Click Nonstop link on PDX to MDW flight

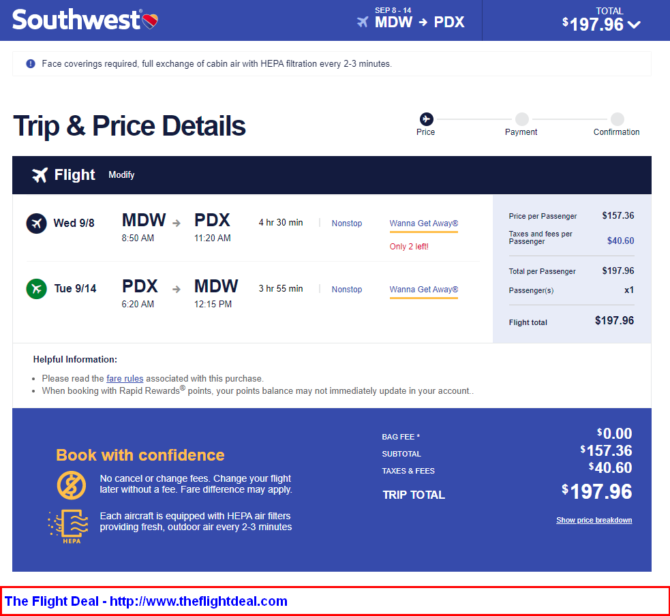347,289
